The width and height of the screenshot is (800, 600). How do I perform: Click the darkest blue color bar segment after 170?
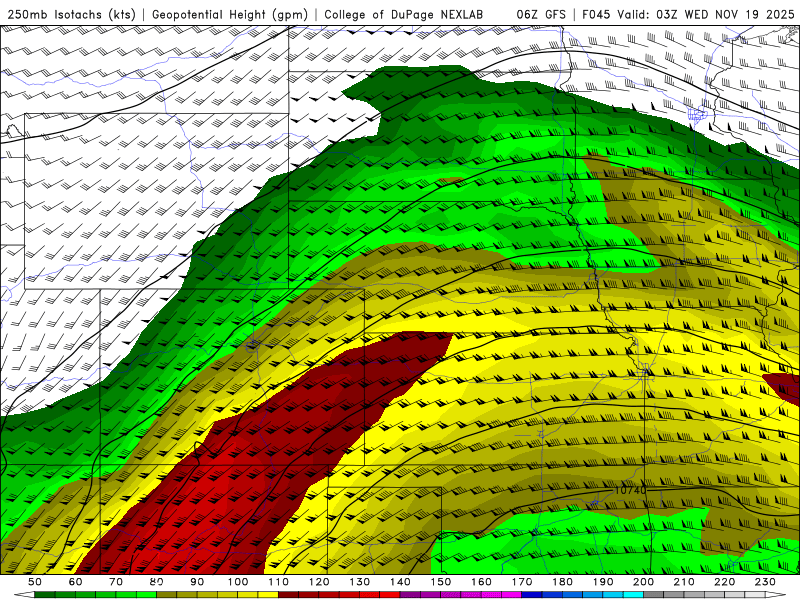532,595
